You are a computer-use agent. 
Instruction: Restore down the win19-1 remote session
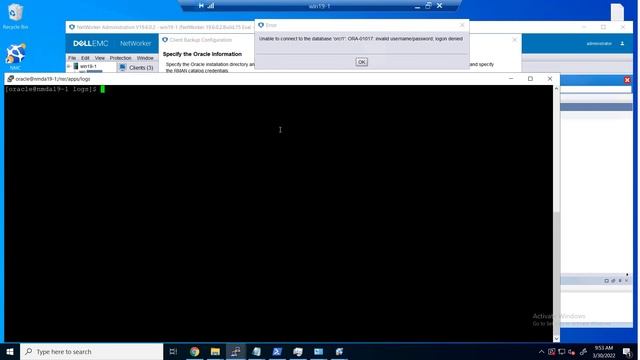(x=428, y=6)
